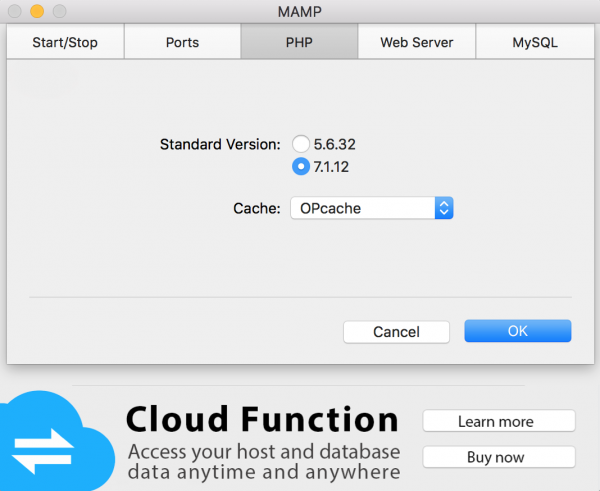Click the Cloud Function heading
Screen dimensions: 600x491
[x=262, y=419]
